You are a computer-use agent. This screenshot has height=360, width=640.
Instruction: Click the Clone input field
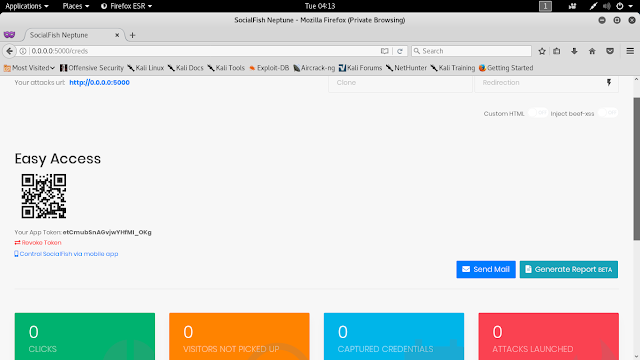click(x=400, y=83)
